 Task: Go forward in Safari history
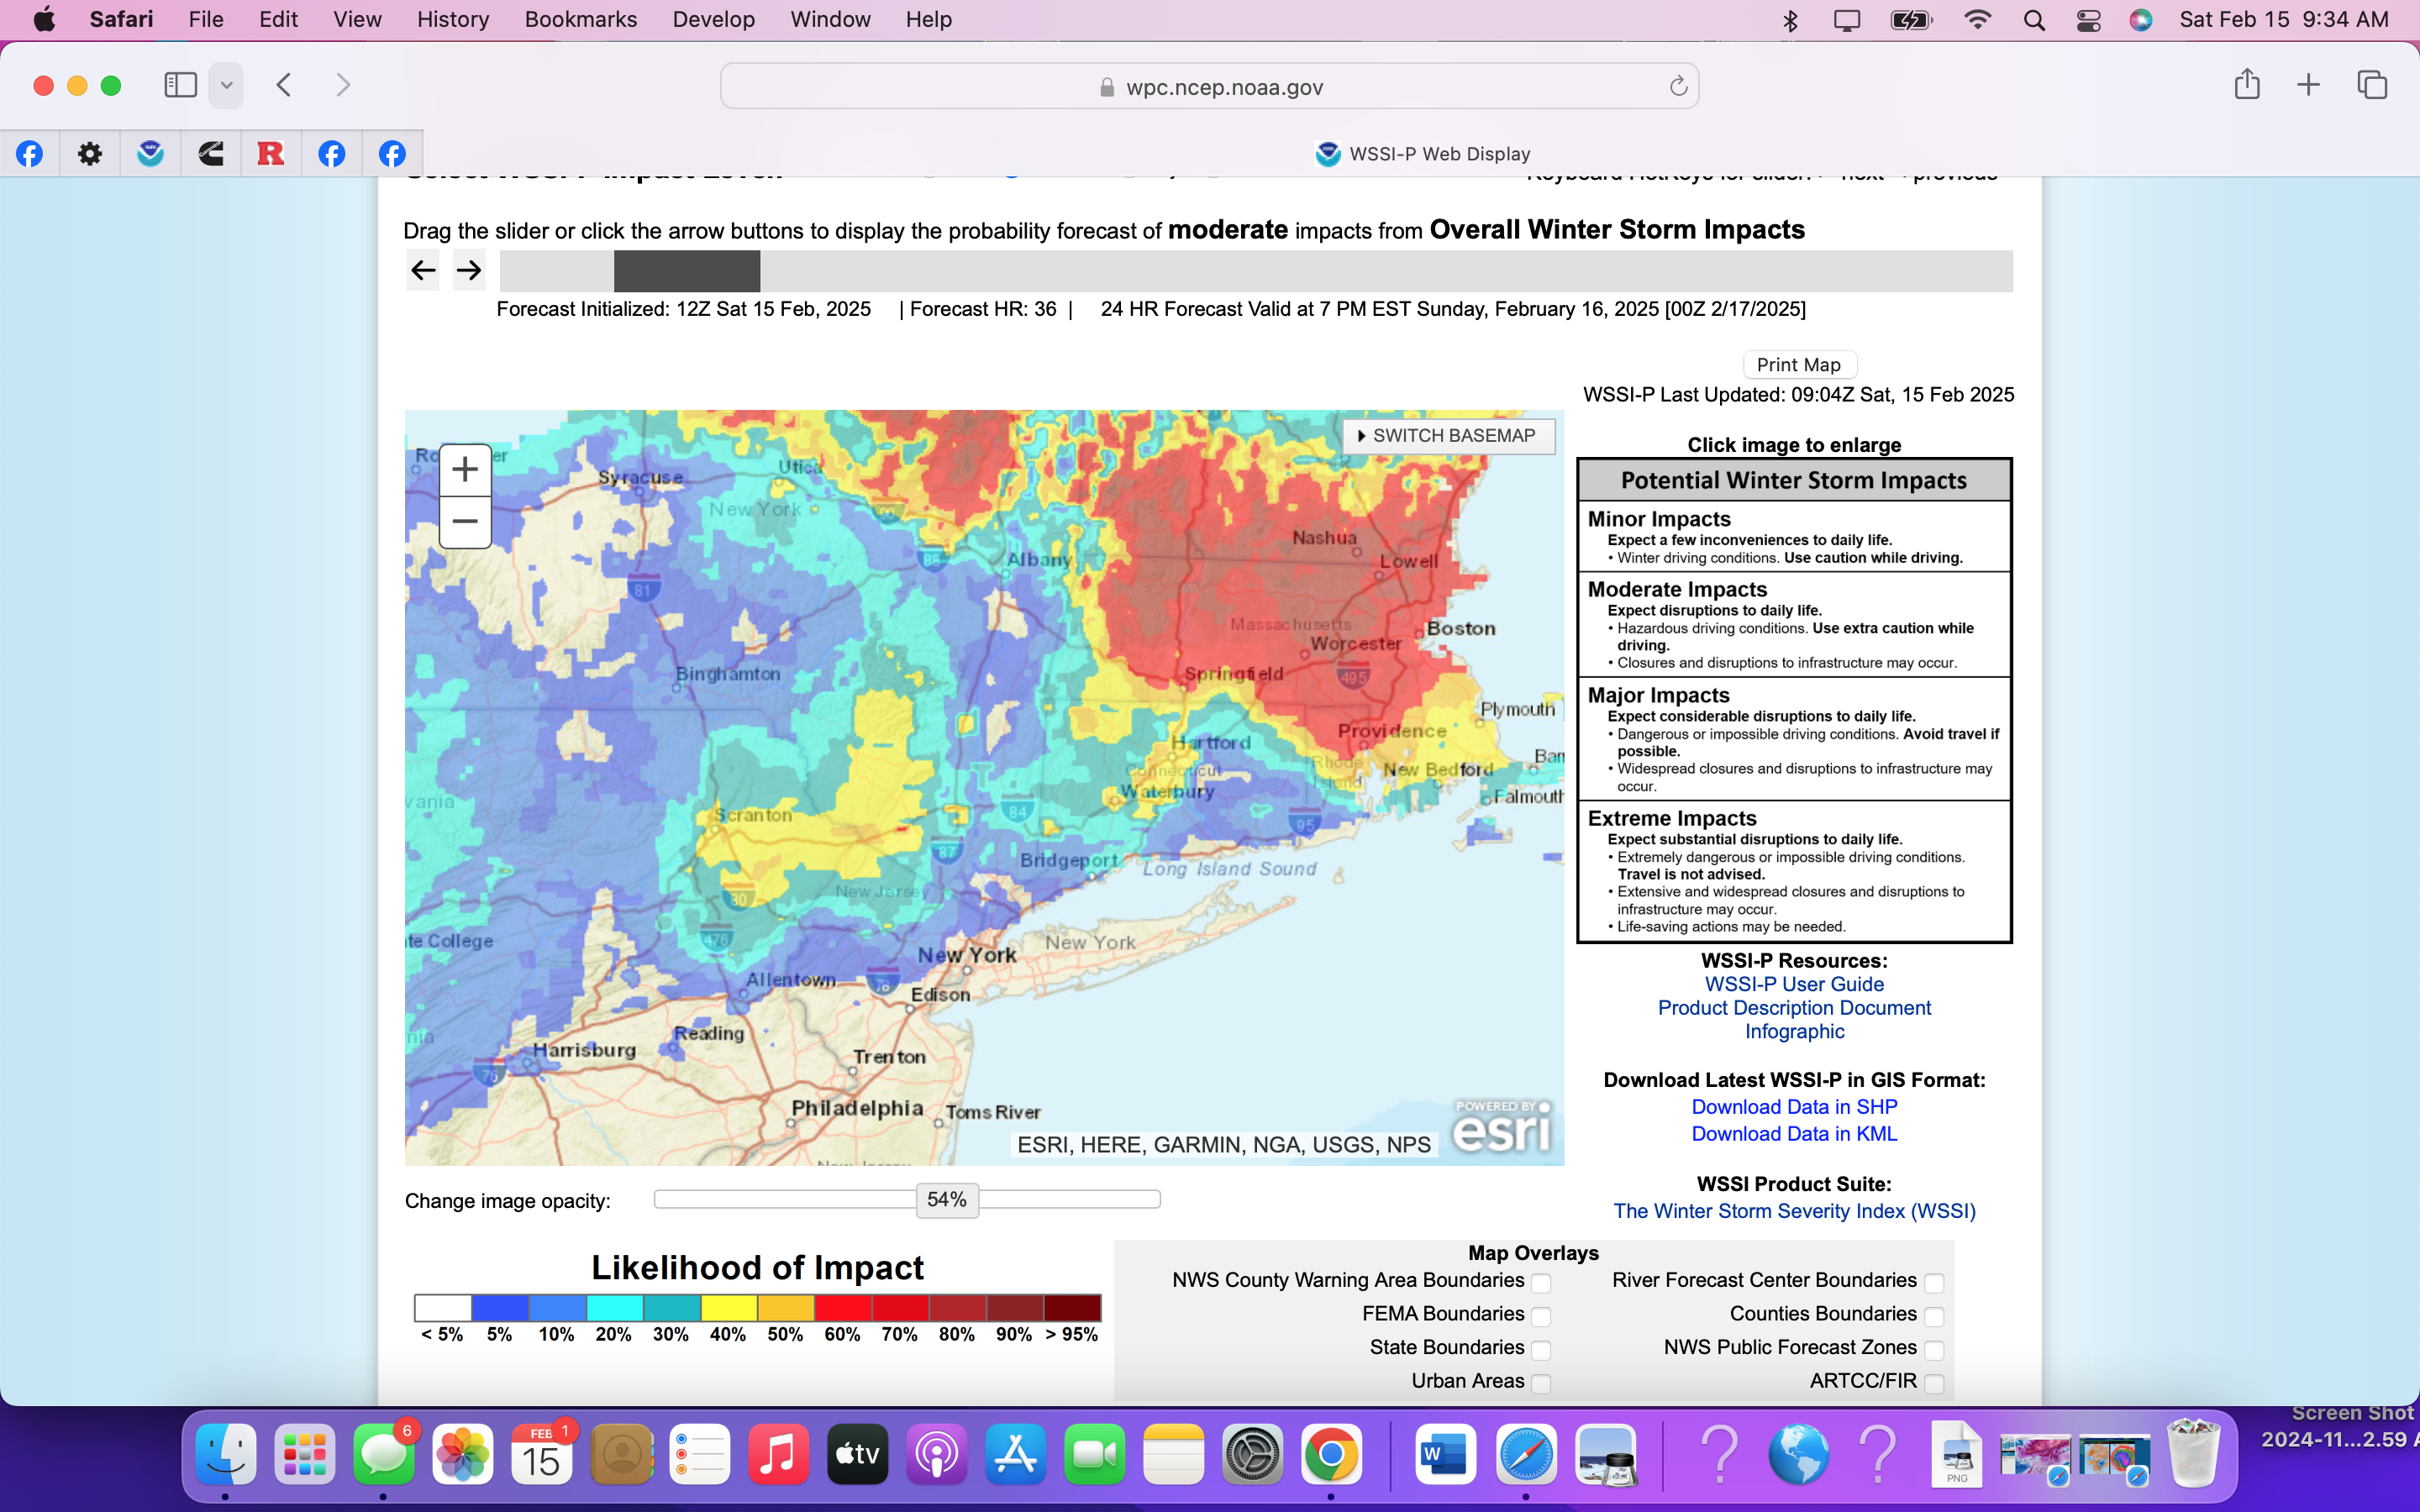tap(343, 85)
